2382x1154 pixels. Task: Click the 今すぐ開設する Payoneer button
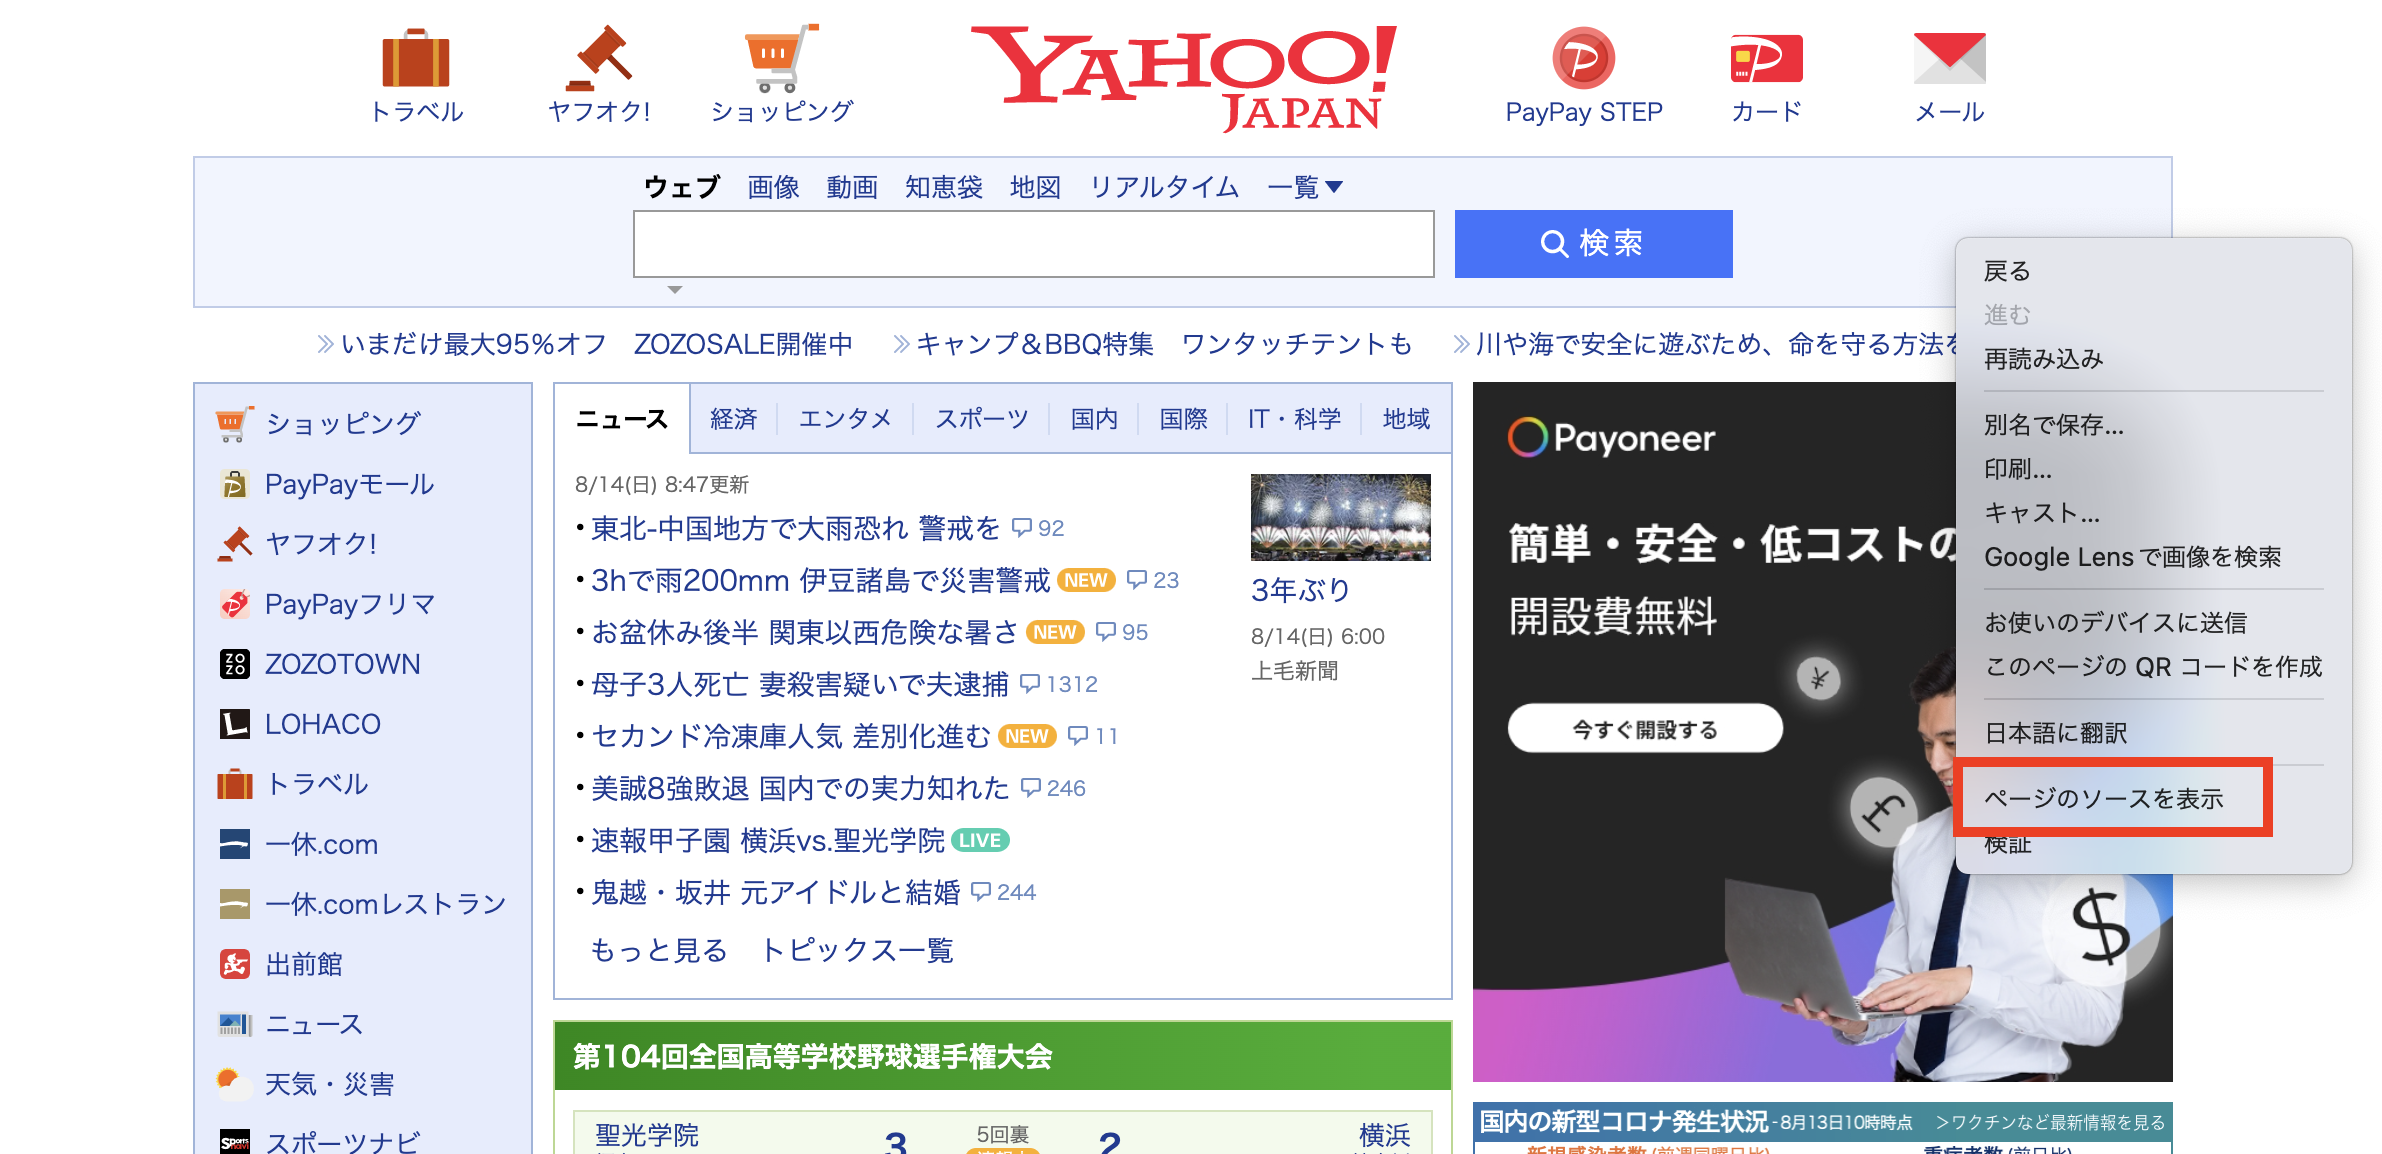[1645, 729]
